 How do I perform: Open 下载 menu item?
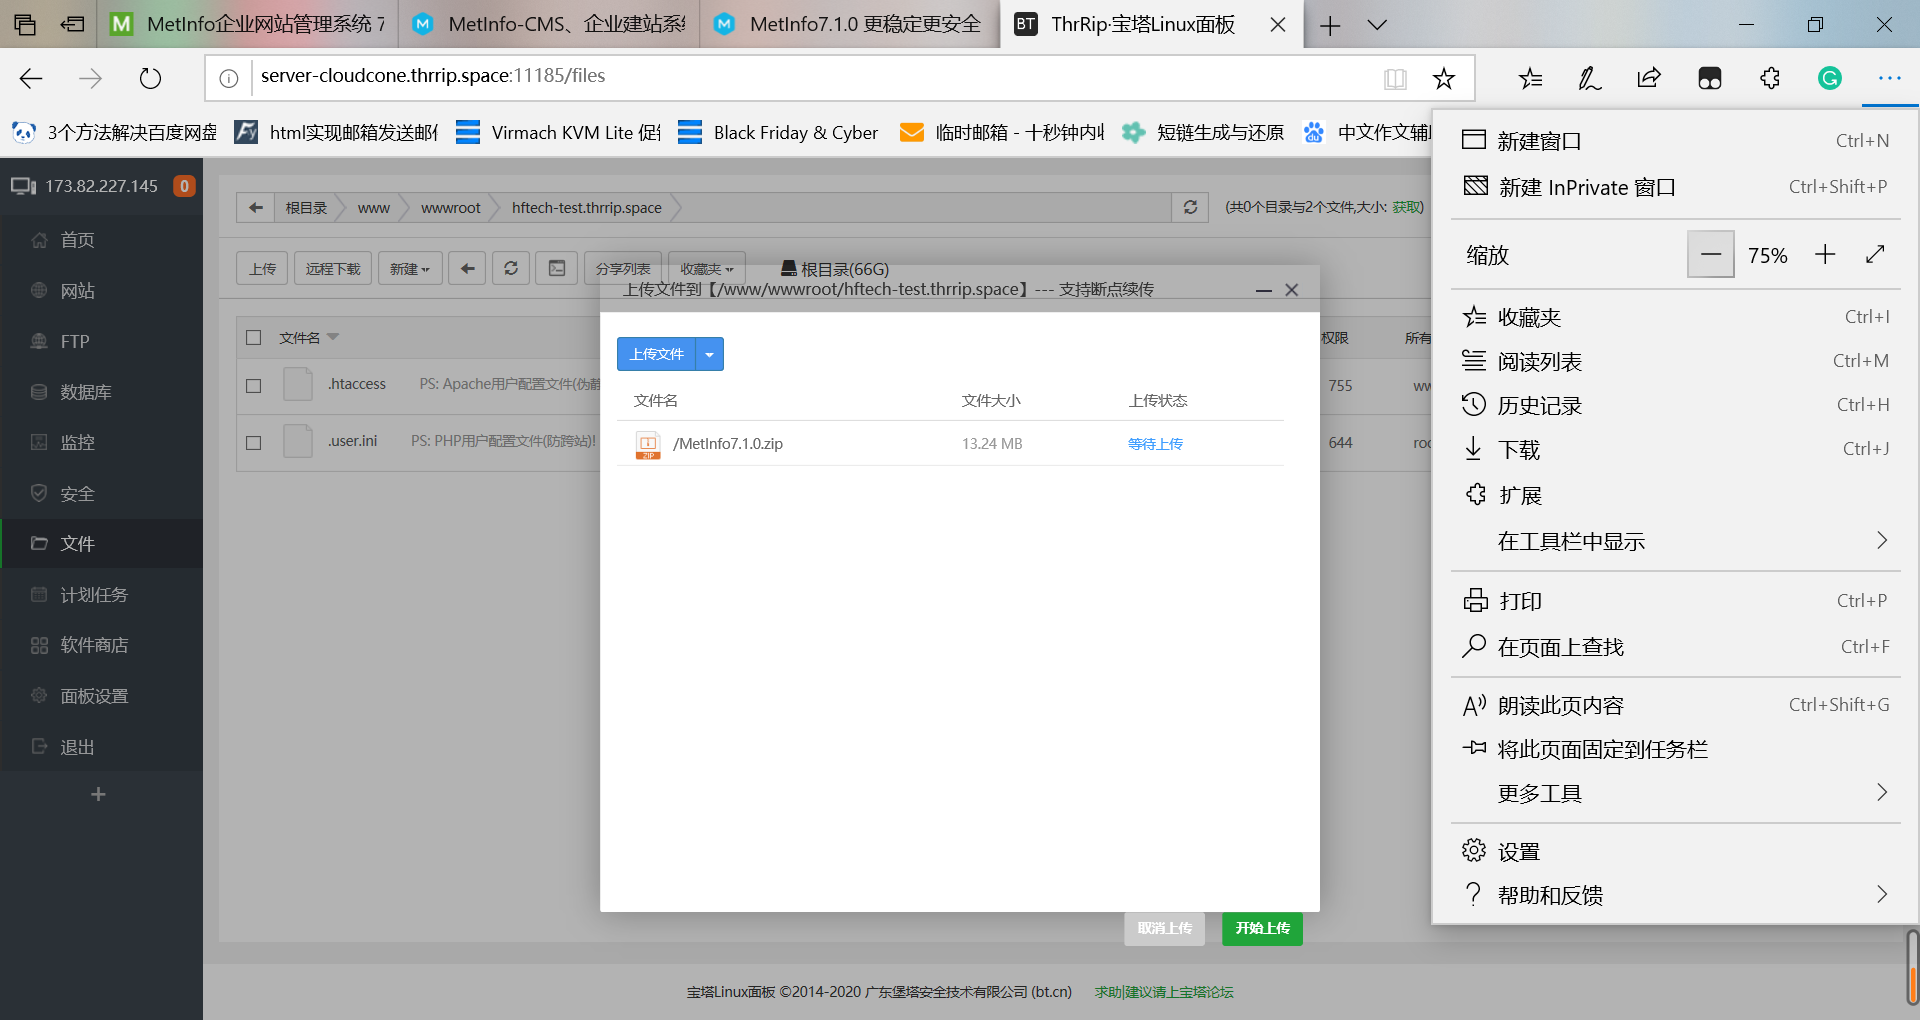(1675, 449)
